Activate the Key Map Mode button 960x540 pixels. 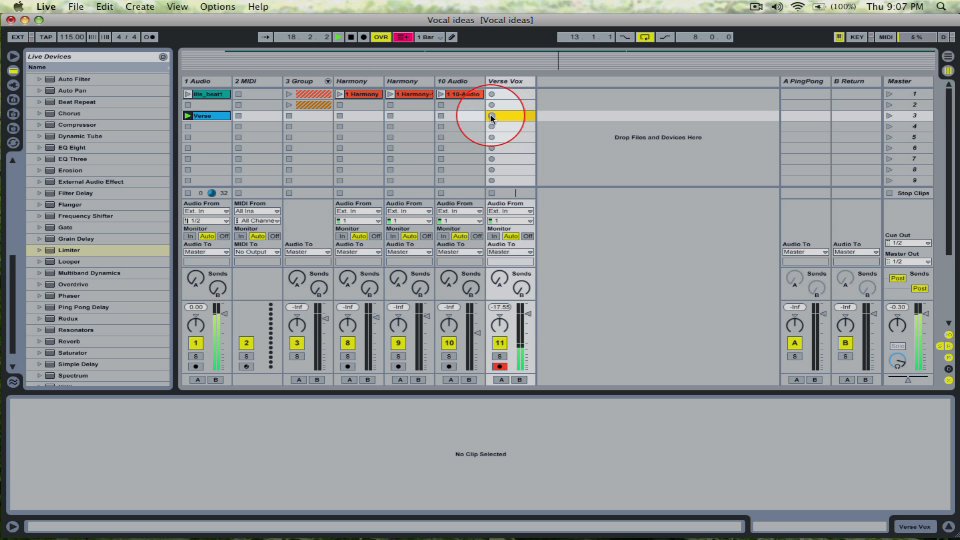pos(857,37)
